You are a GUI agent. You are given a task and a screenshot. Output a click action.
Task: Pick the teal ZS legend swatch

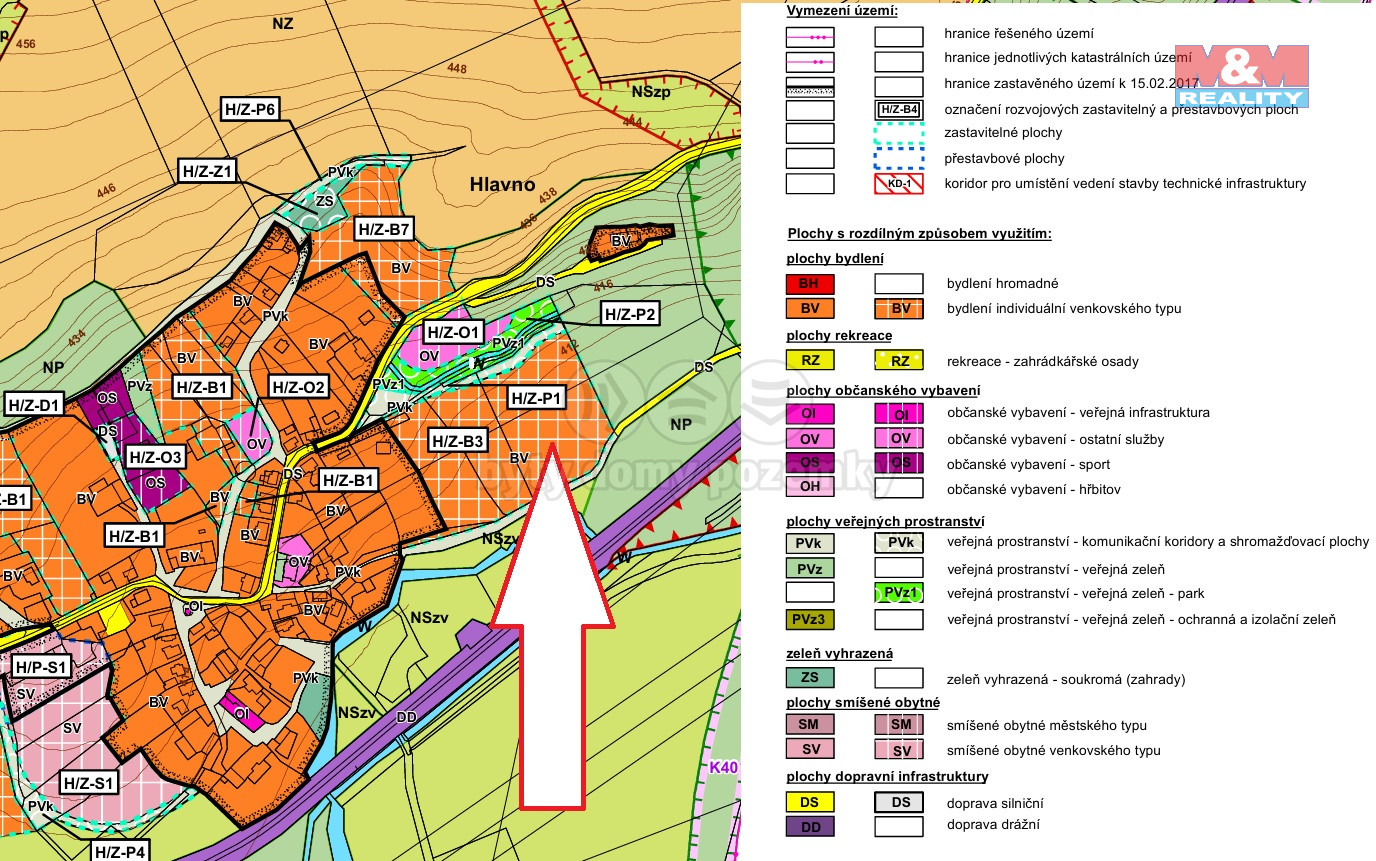click(810, 679)
